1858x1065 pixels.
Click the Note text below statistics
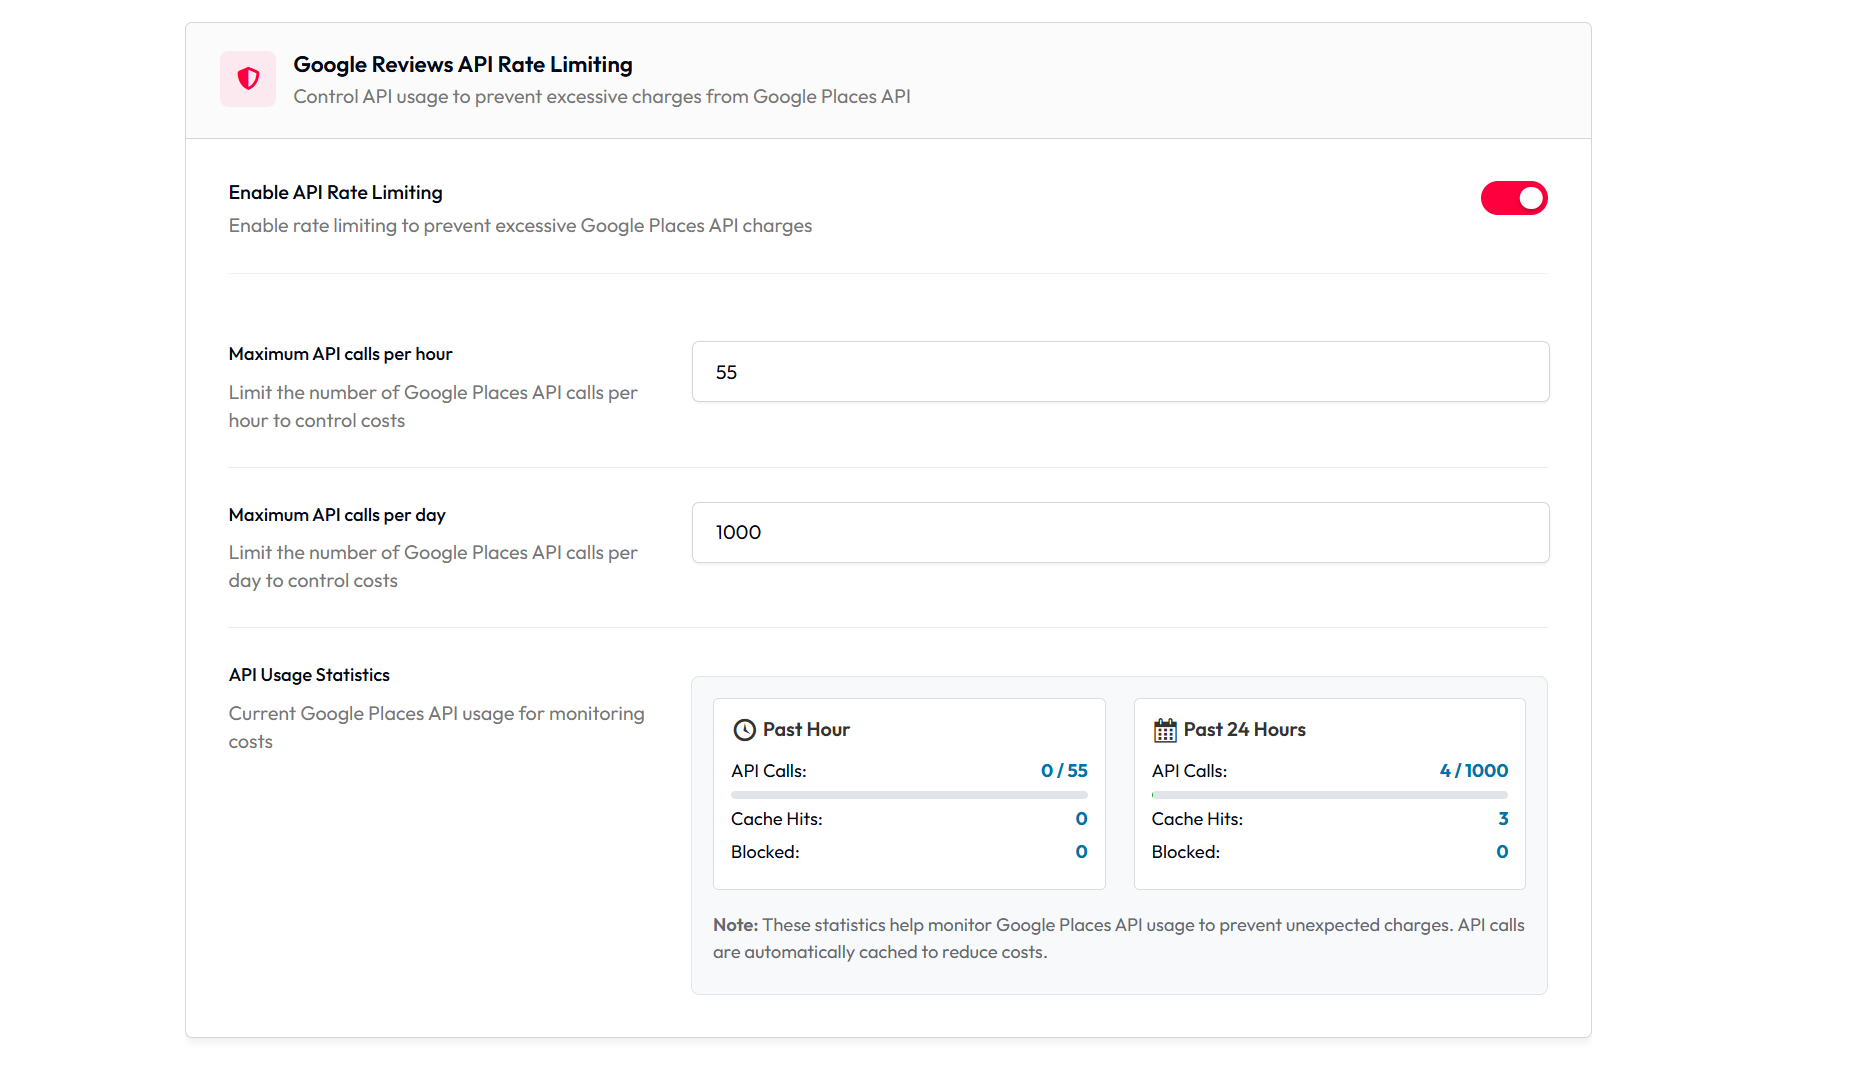[x=1118, y=939]
